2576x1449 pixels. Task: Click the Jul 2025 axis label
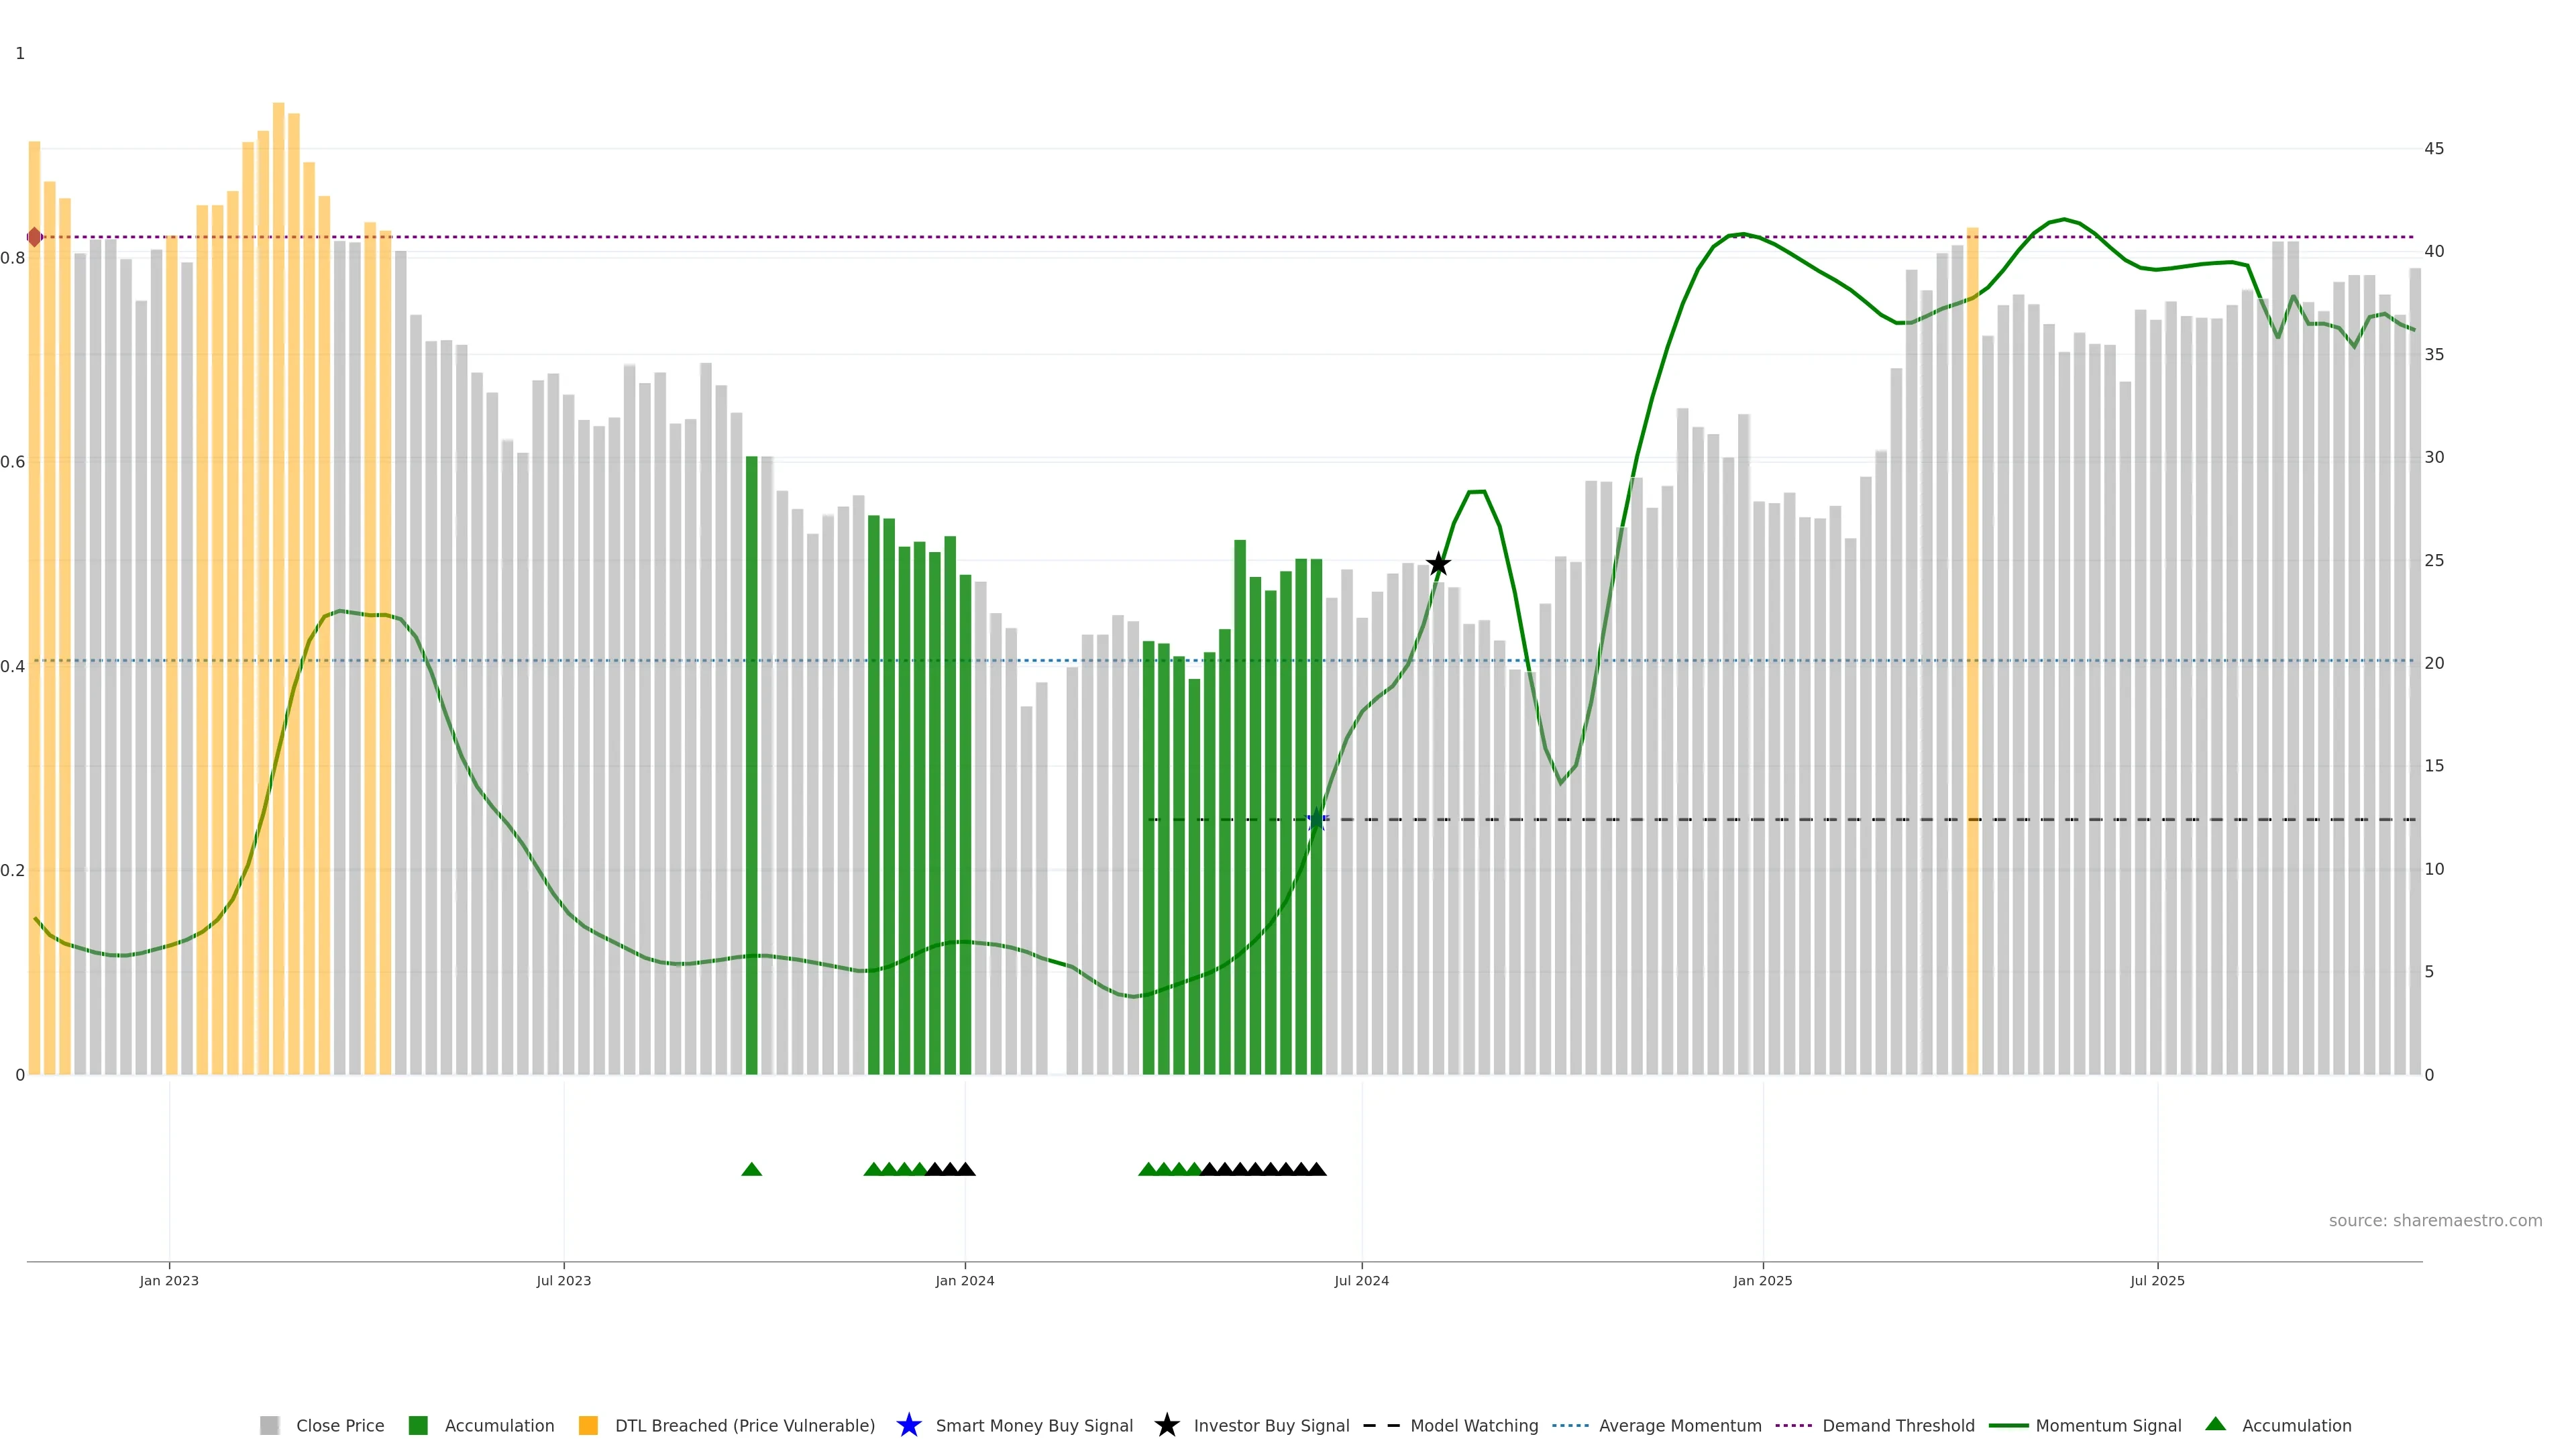(x=2157, y=1280)
